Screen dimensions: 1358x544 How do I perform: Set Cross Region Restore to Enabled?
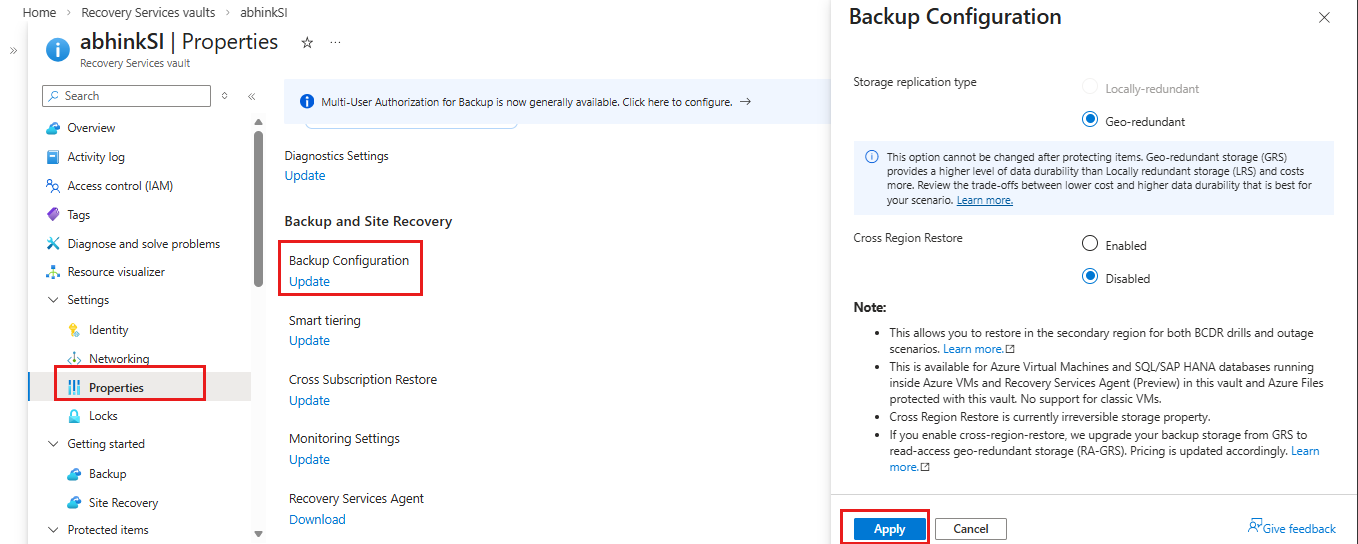[x=1090, y=245]
